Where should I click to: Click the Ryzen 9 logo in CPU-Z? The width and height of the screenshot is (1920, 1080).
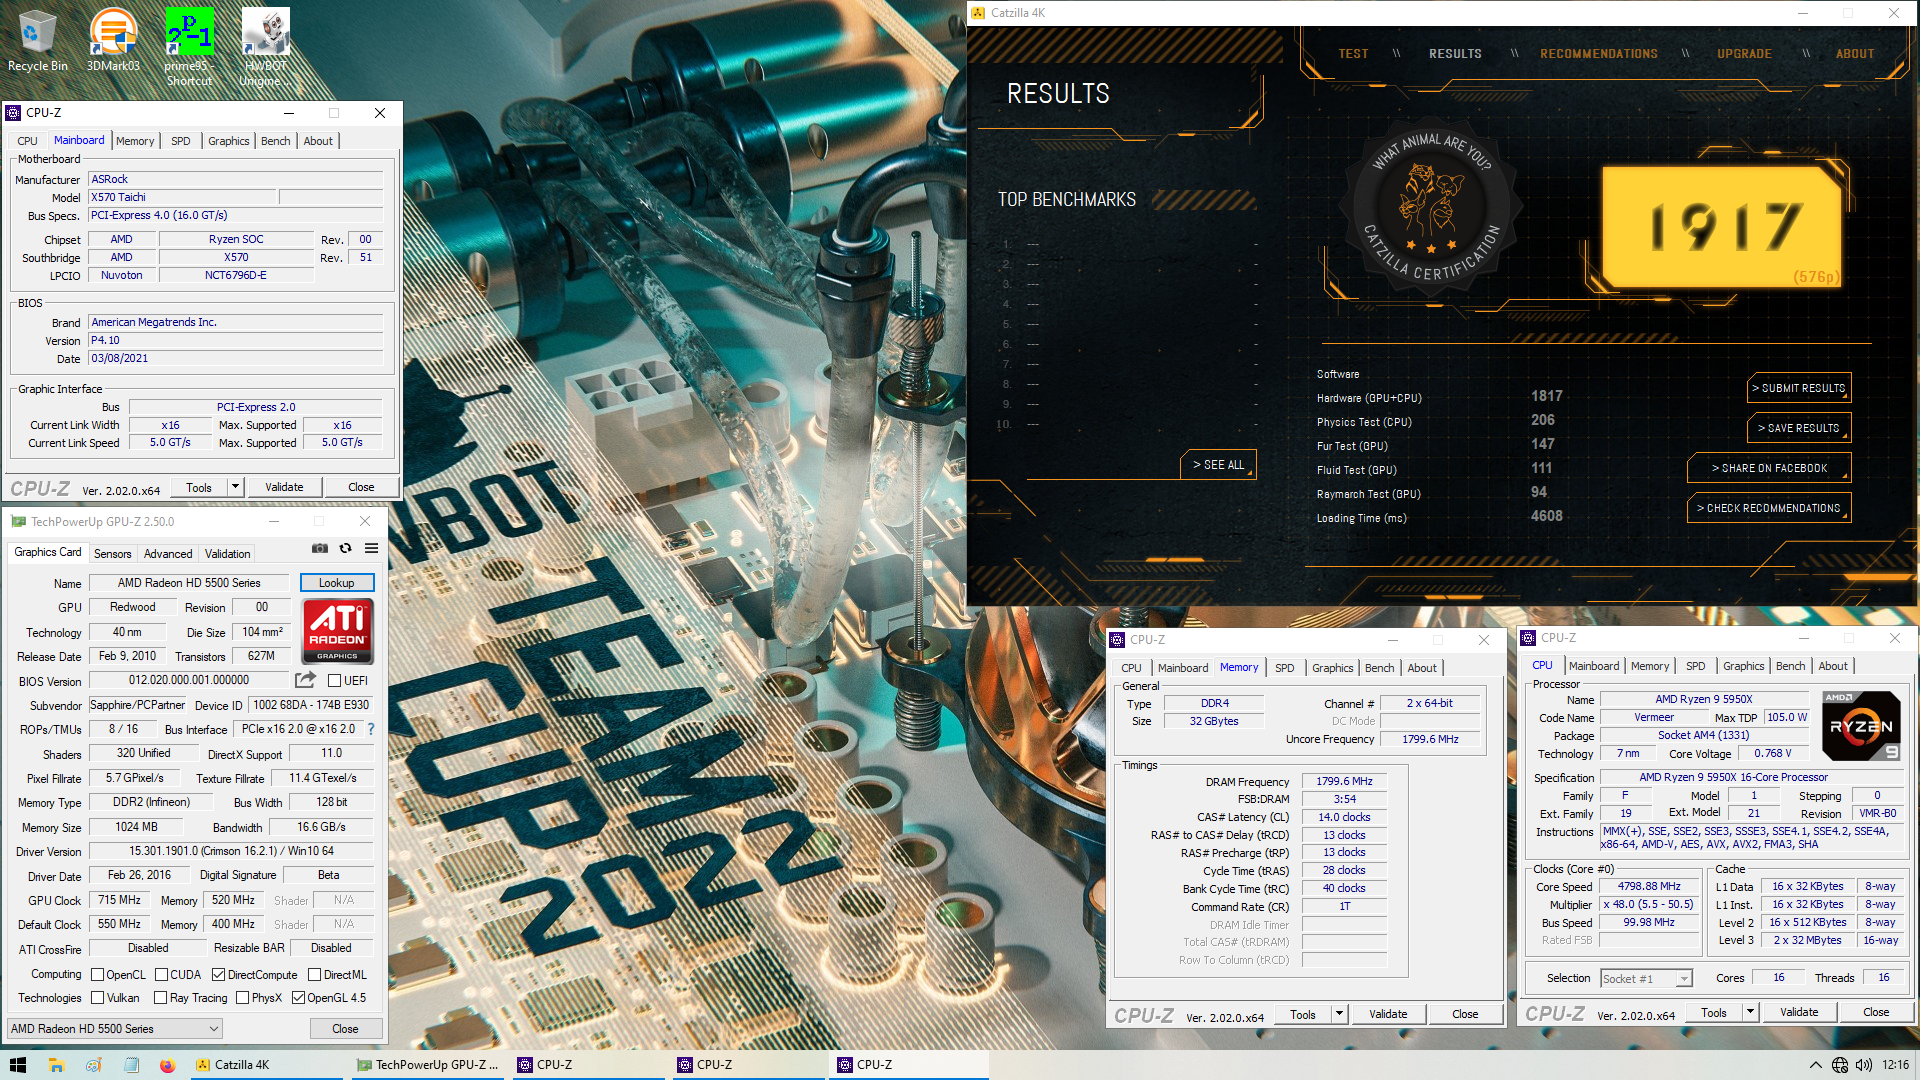coord(1861,726)
